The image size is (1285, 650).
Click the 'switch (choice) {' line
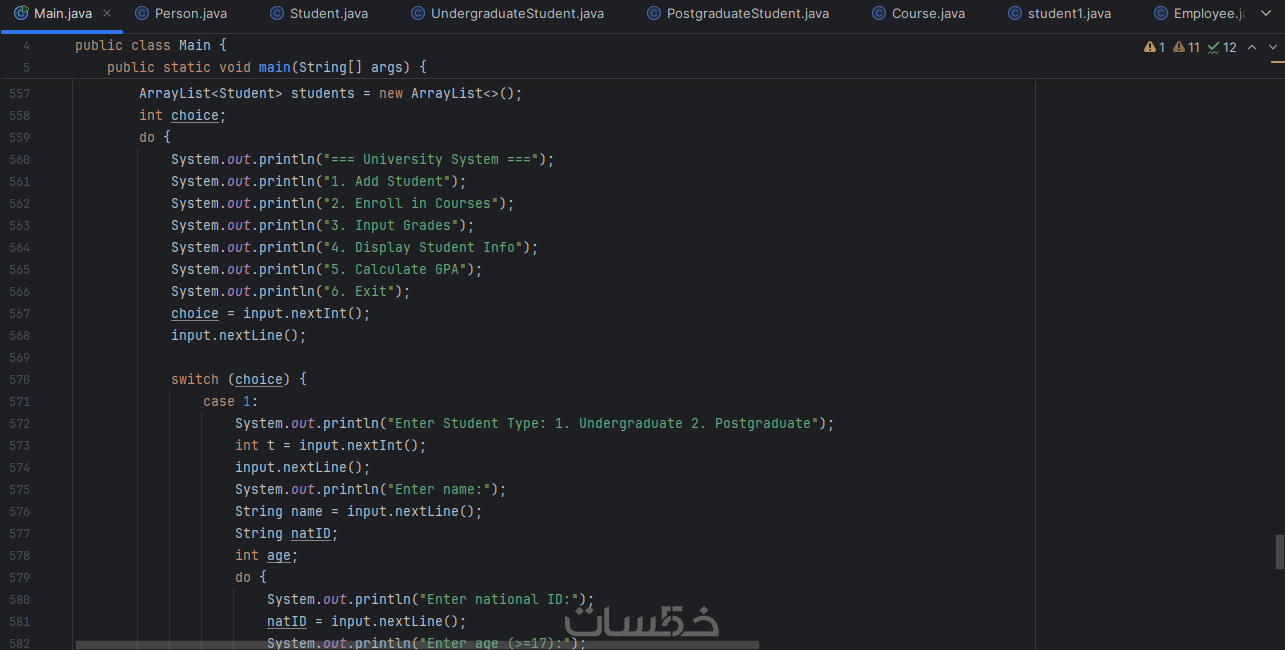pos(239,379)
